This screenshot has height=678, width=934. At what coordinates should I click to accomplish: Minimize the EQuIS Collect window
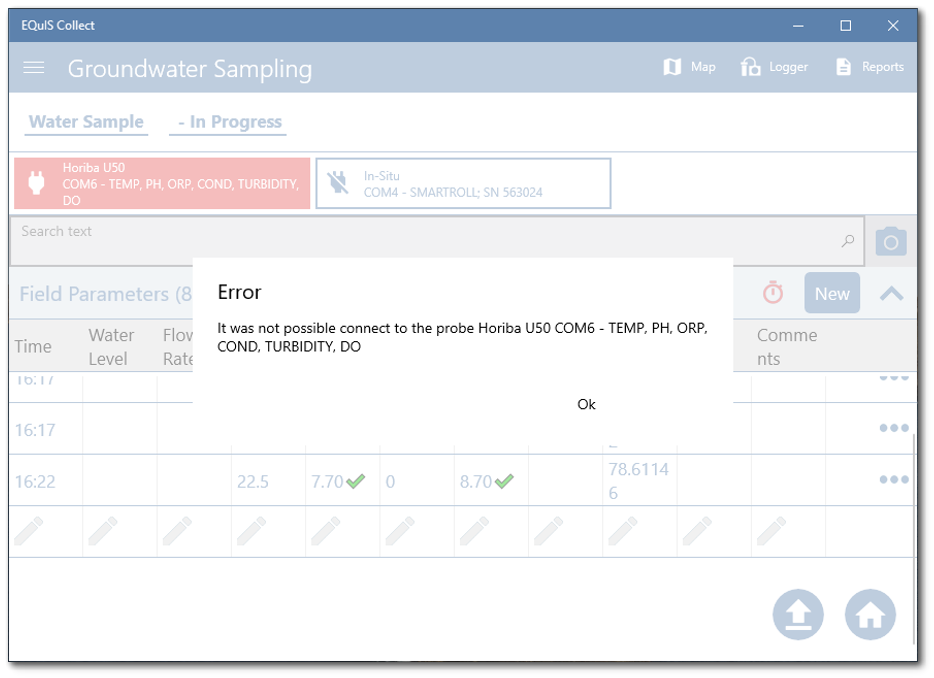point(798,26)
